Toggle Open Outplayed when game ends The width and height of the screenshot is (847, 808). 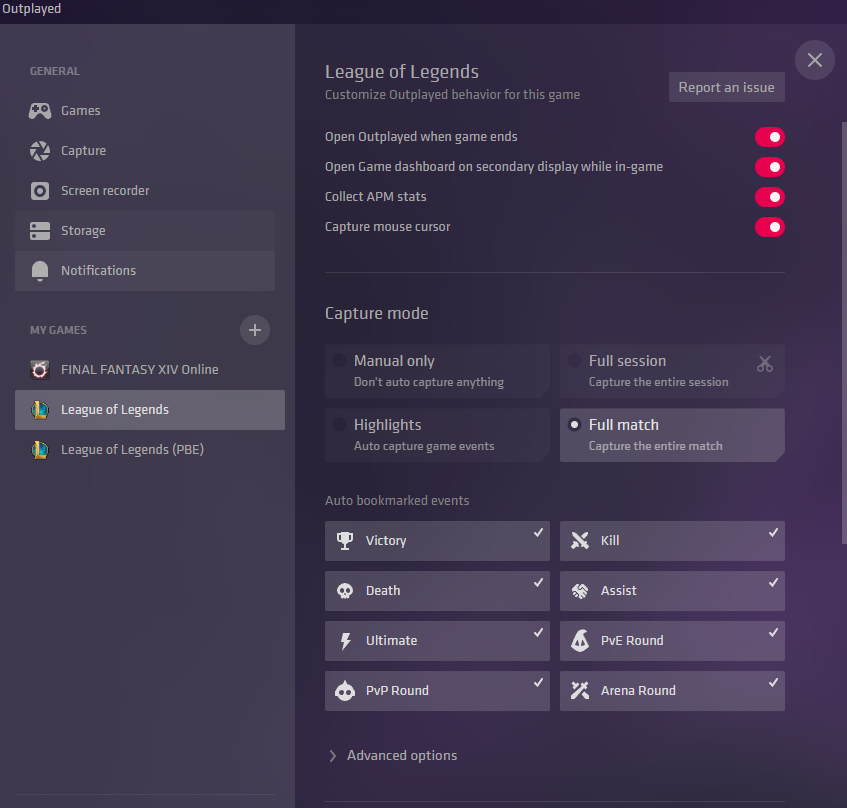click(x=770, y=137)
